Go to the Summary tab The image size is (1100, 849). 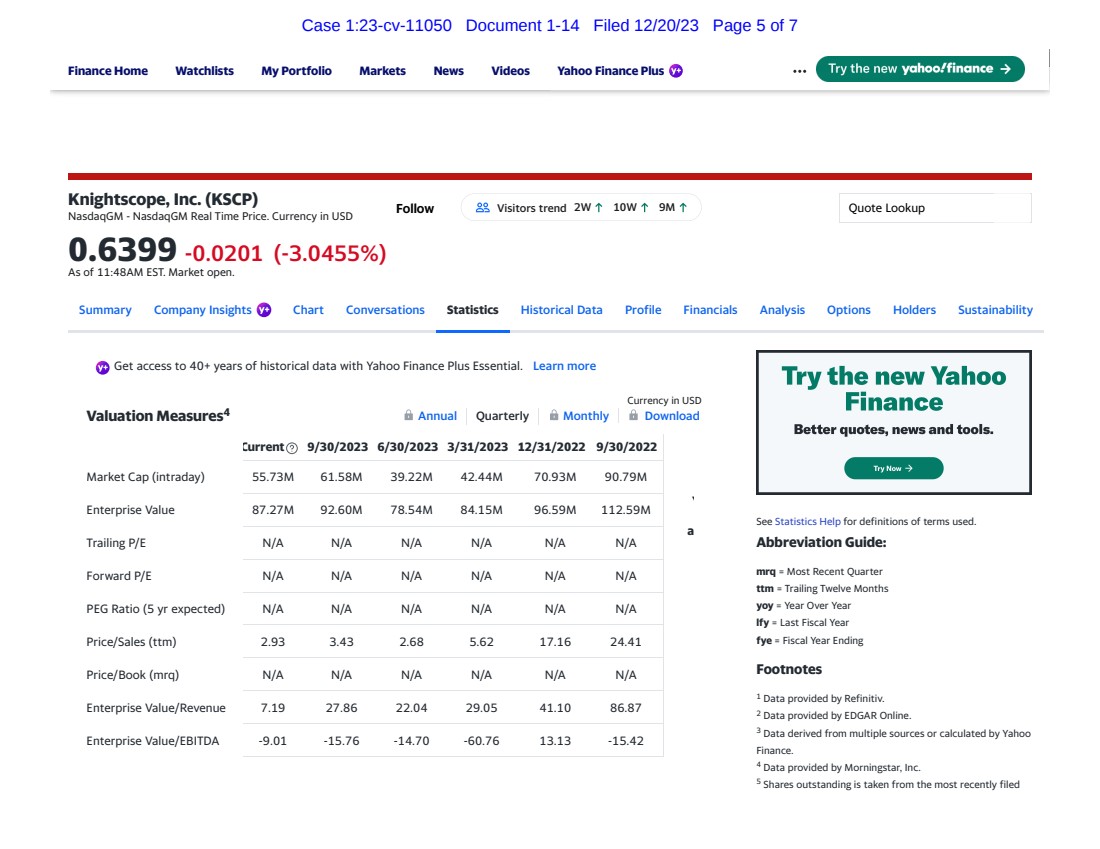[105, 310]
